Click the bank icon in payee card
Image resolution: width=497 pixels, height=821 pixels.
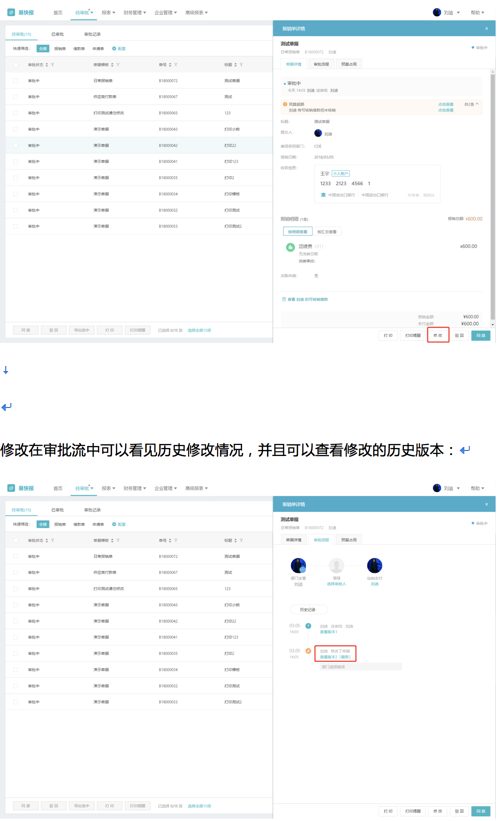point(323,195)
